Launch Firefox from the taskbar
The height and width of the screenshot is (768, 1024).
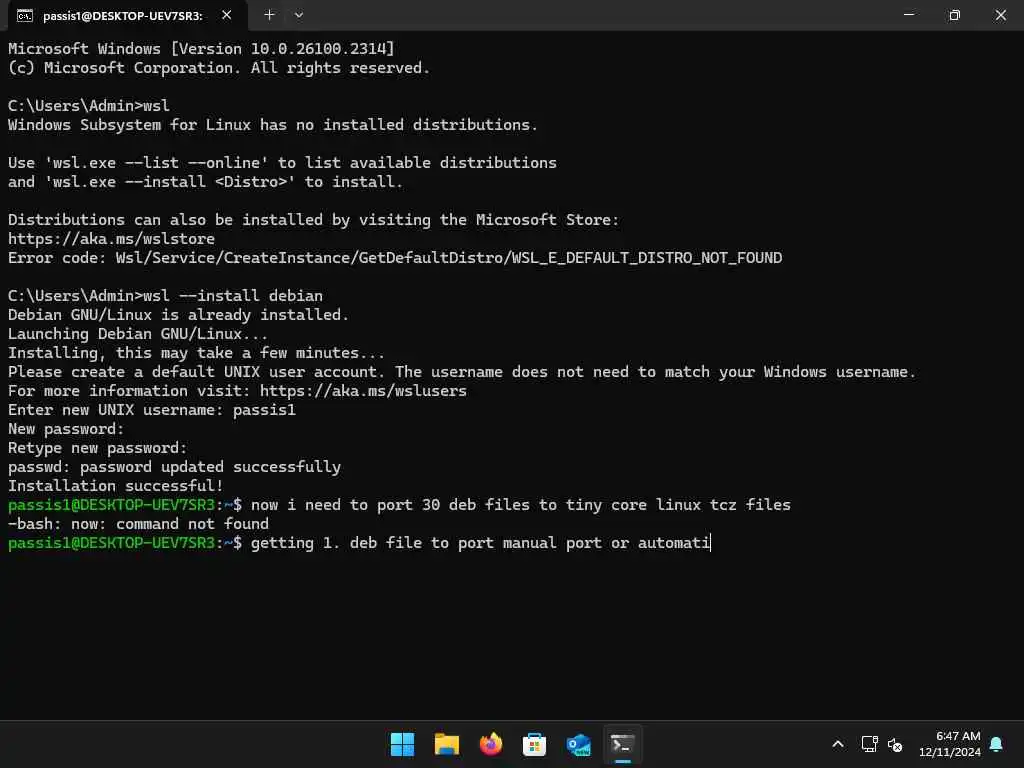(490, 744)
